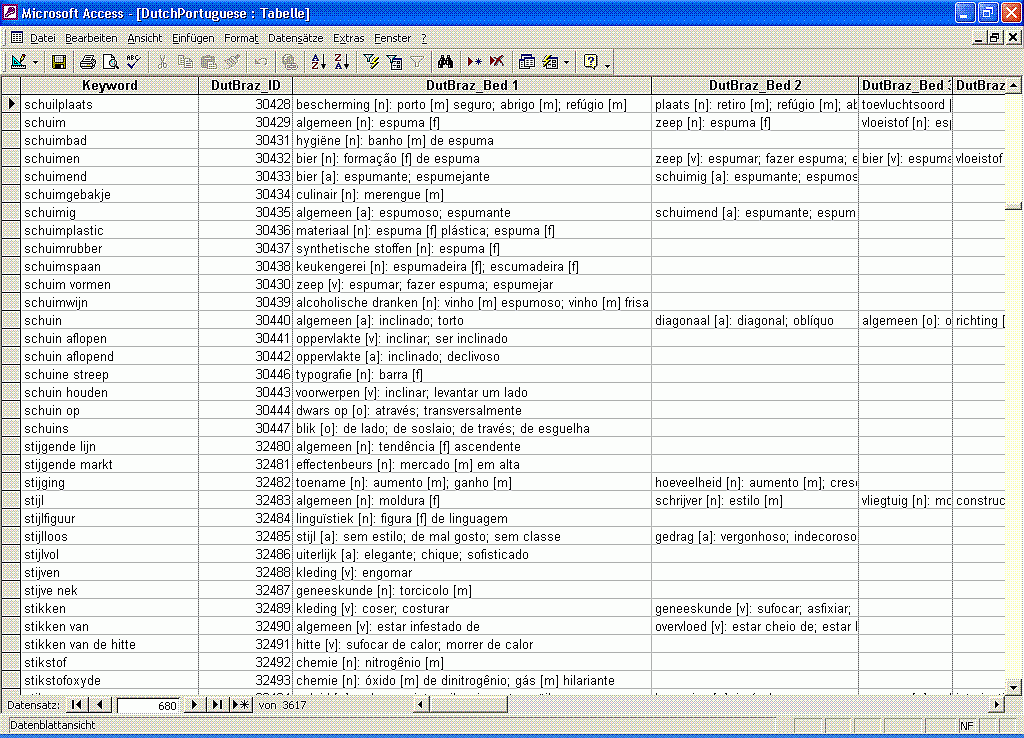Apply Filter by Selection (funnel with lightning)
This screenshot has height=738, width=1024.
(371, 62)
